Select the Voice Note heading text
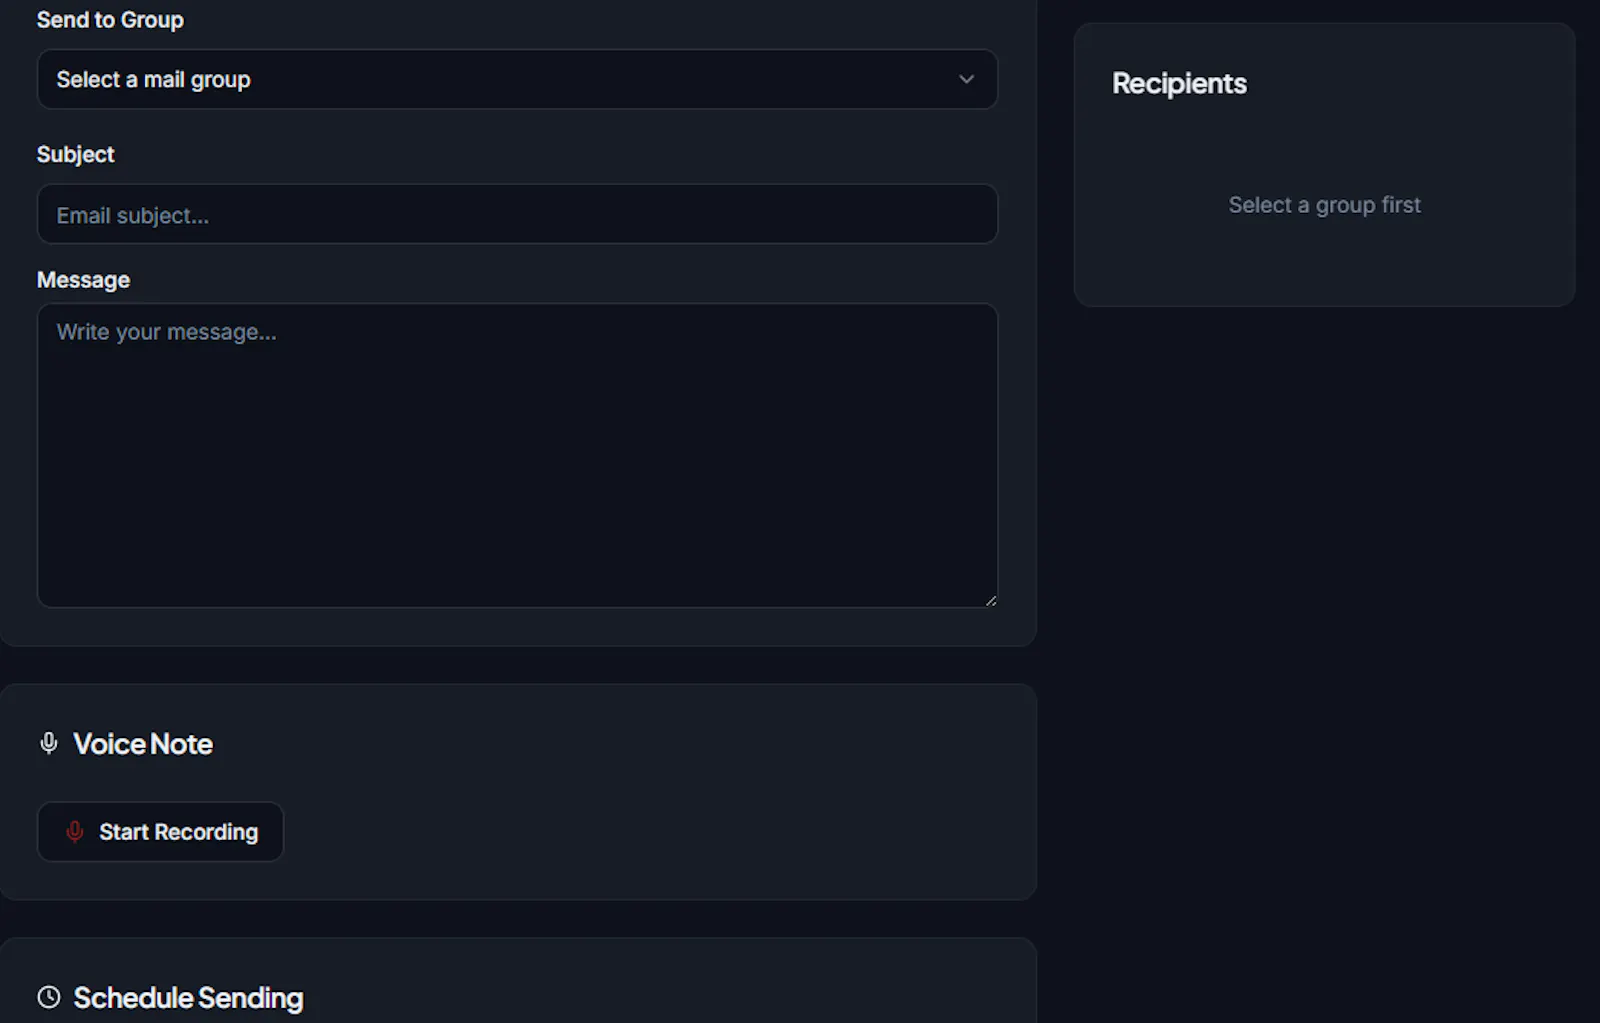The width and height of the screenshot is (1600, 1023). point(143,744)
